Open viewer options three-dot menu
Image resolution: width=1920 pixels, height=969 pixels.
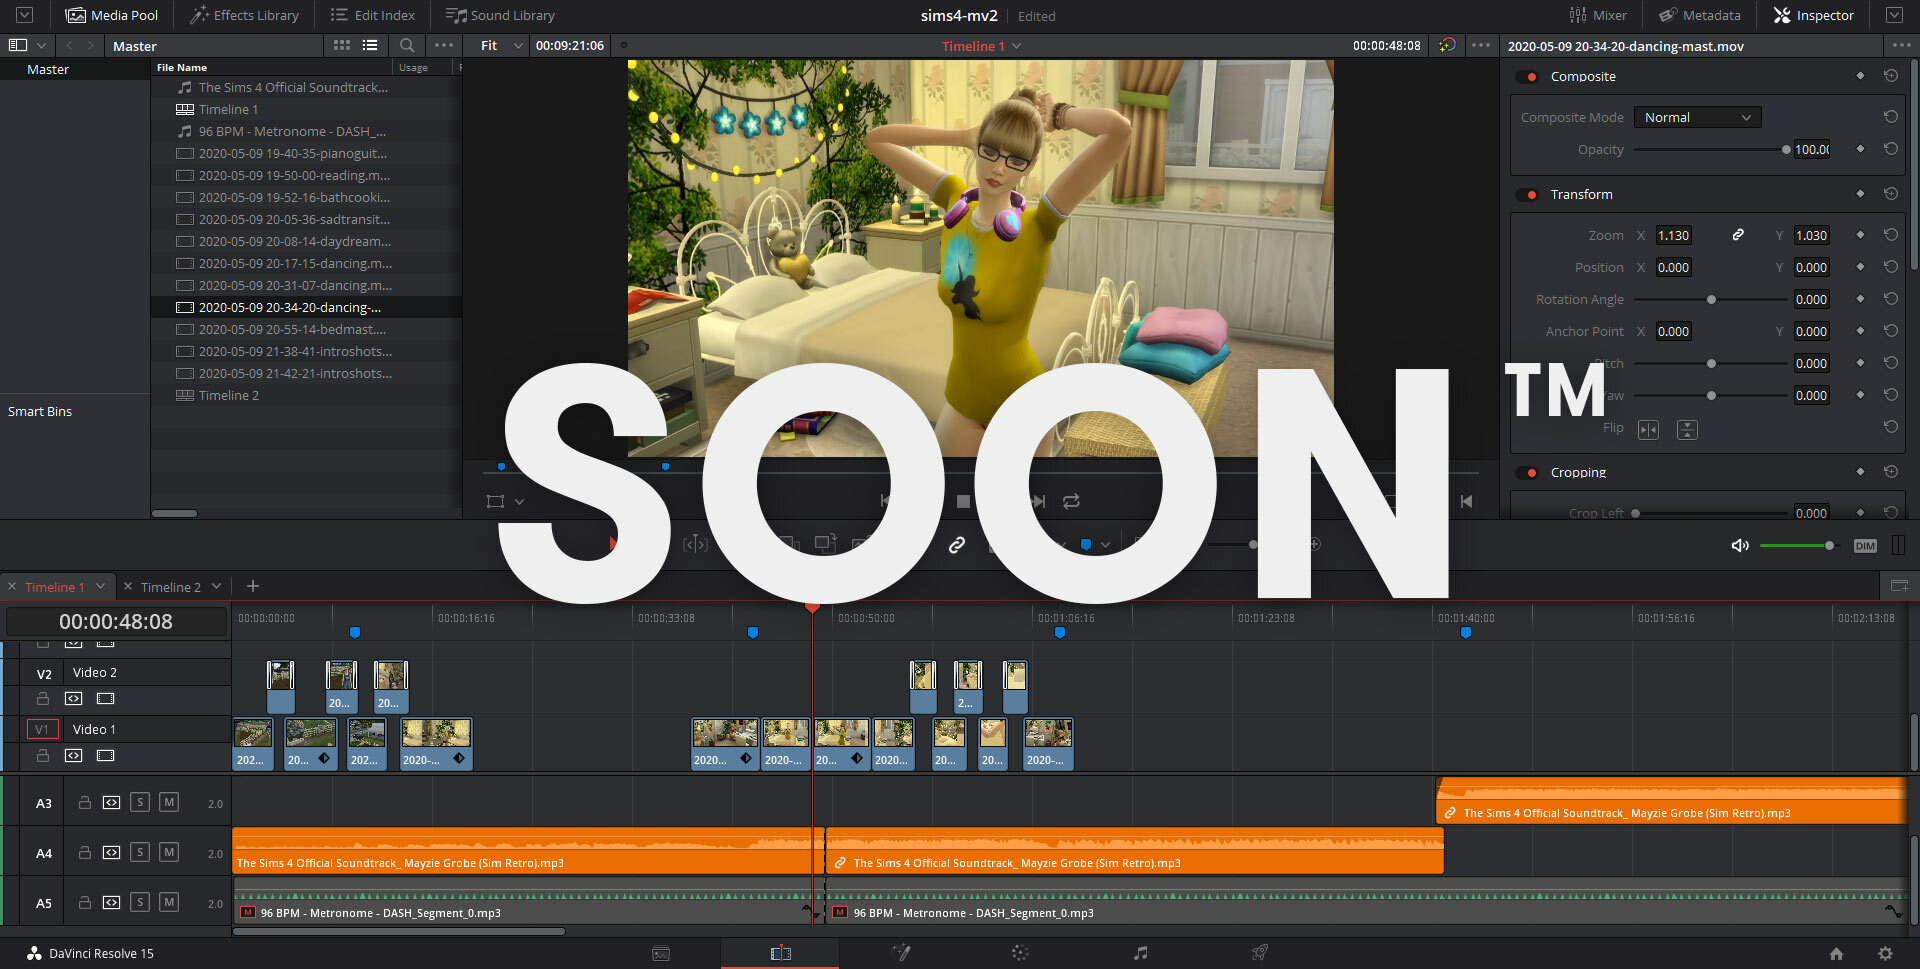[1481, 45]
